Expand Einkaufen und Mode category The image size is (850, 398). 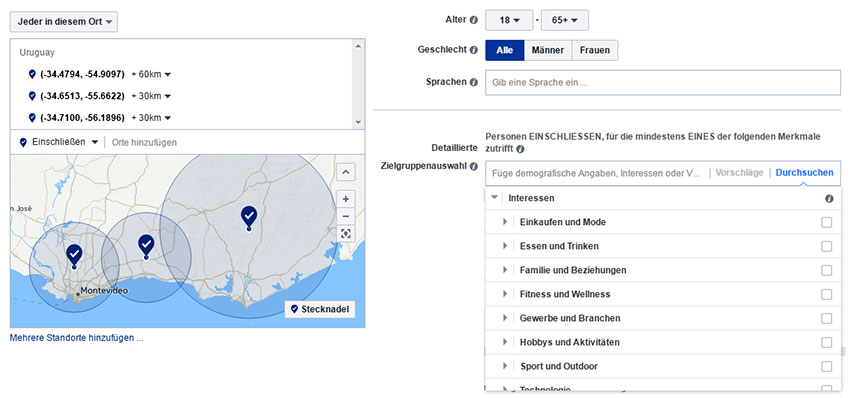505,222
